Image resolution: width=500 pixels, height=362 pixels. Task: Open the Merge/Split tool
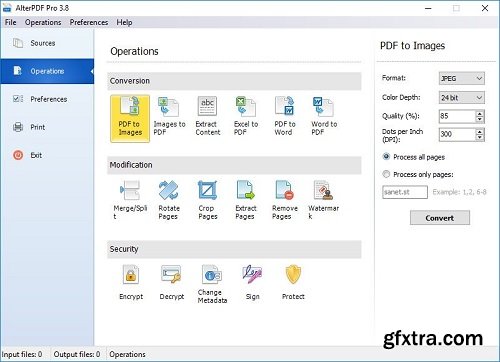(130, 200)
